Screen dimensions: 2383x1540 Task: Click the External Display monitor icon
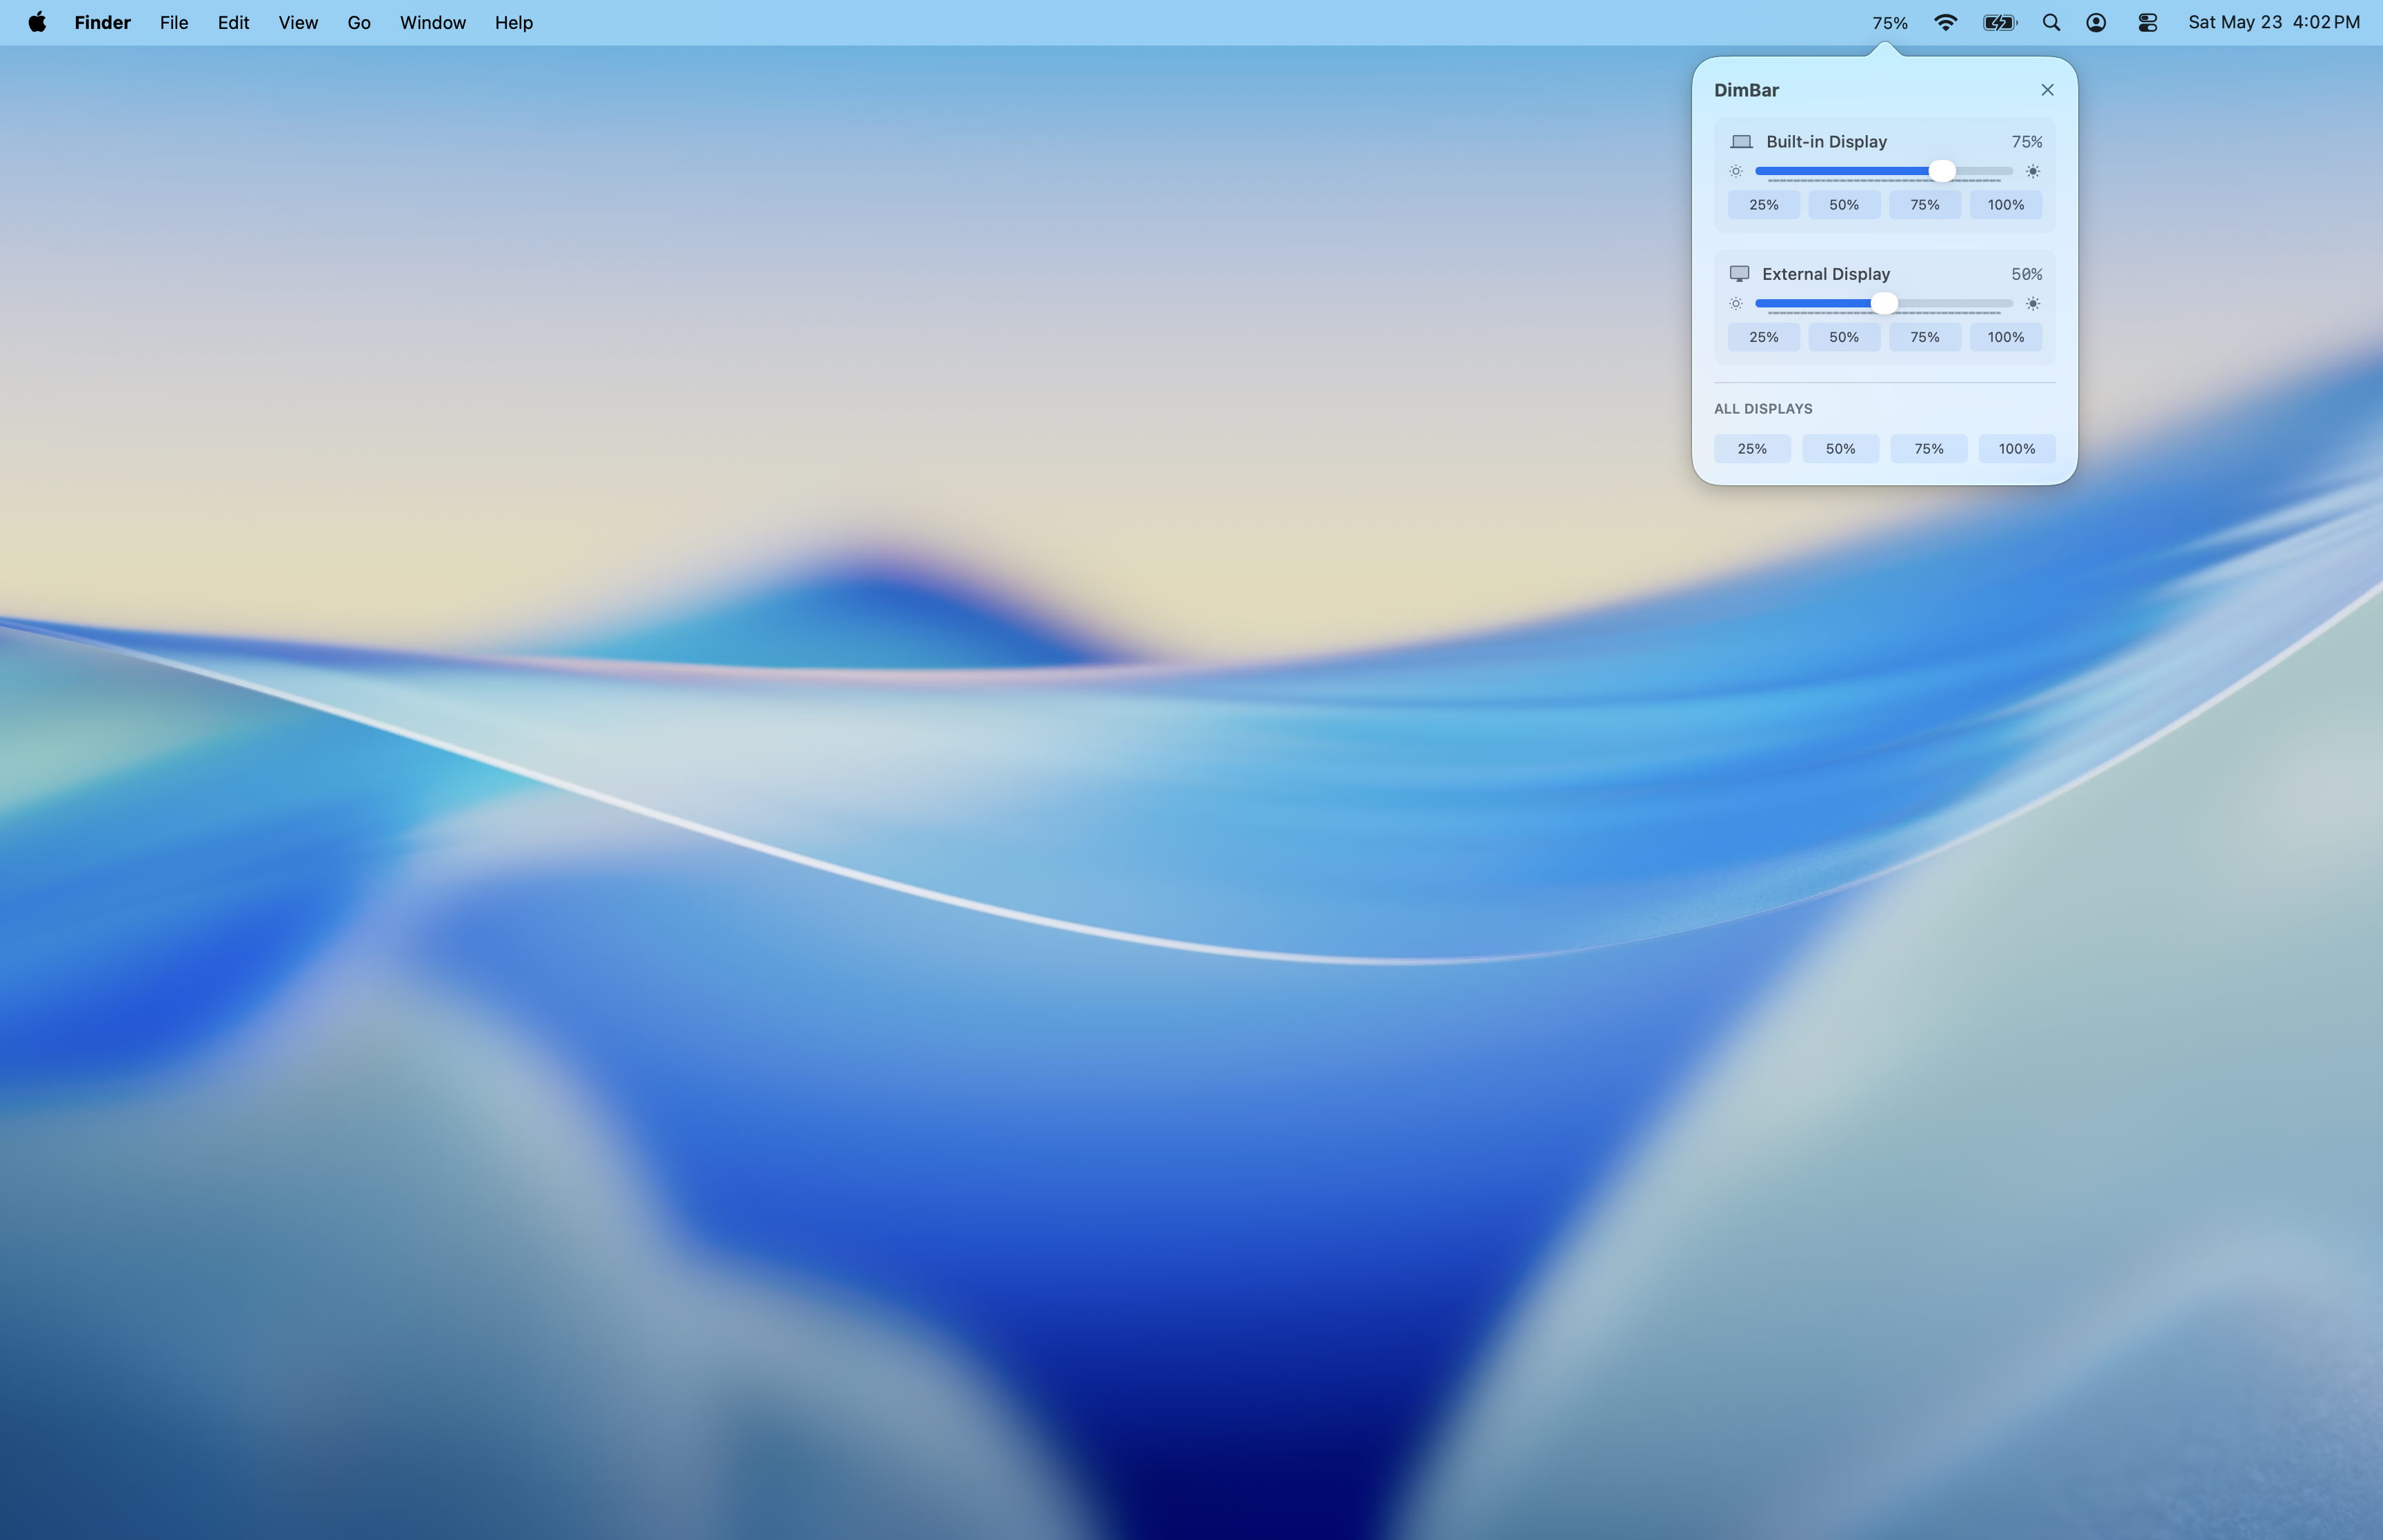(1739, 274)
